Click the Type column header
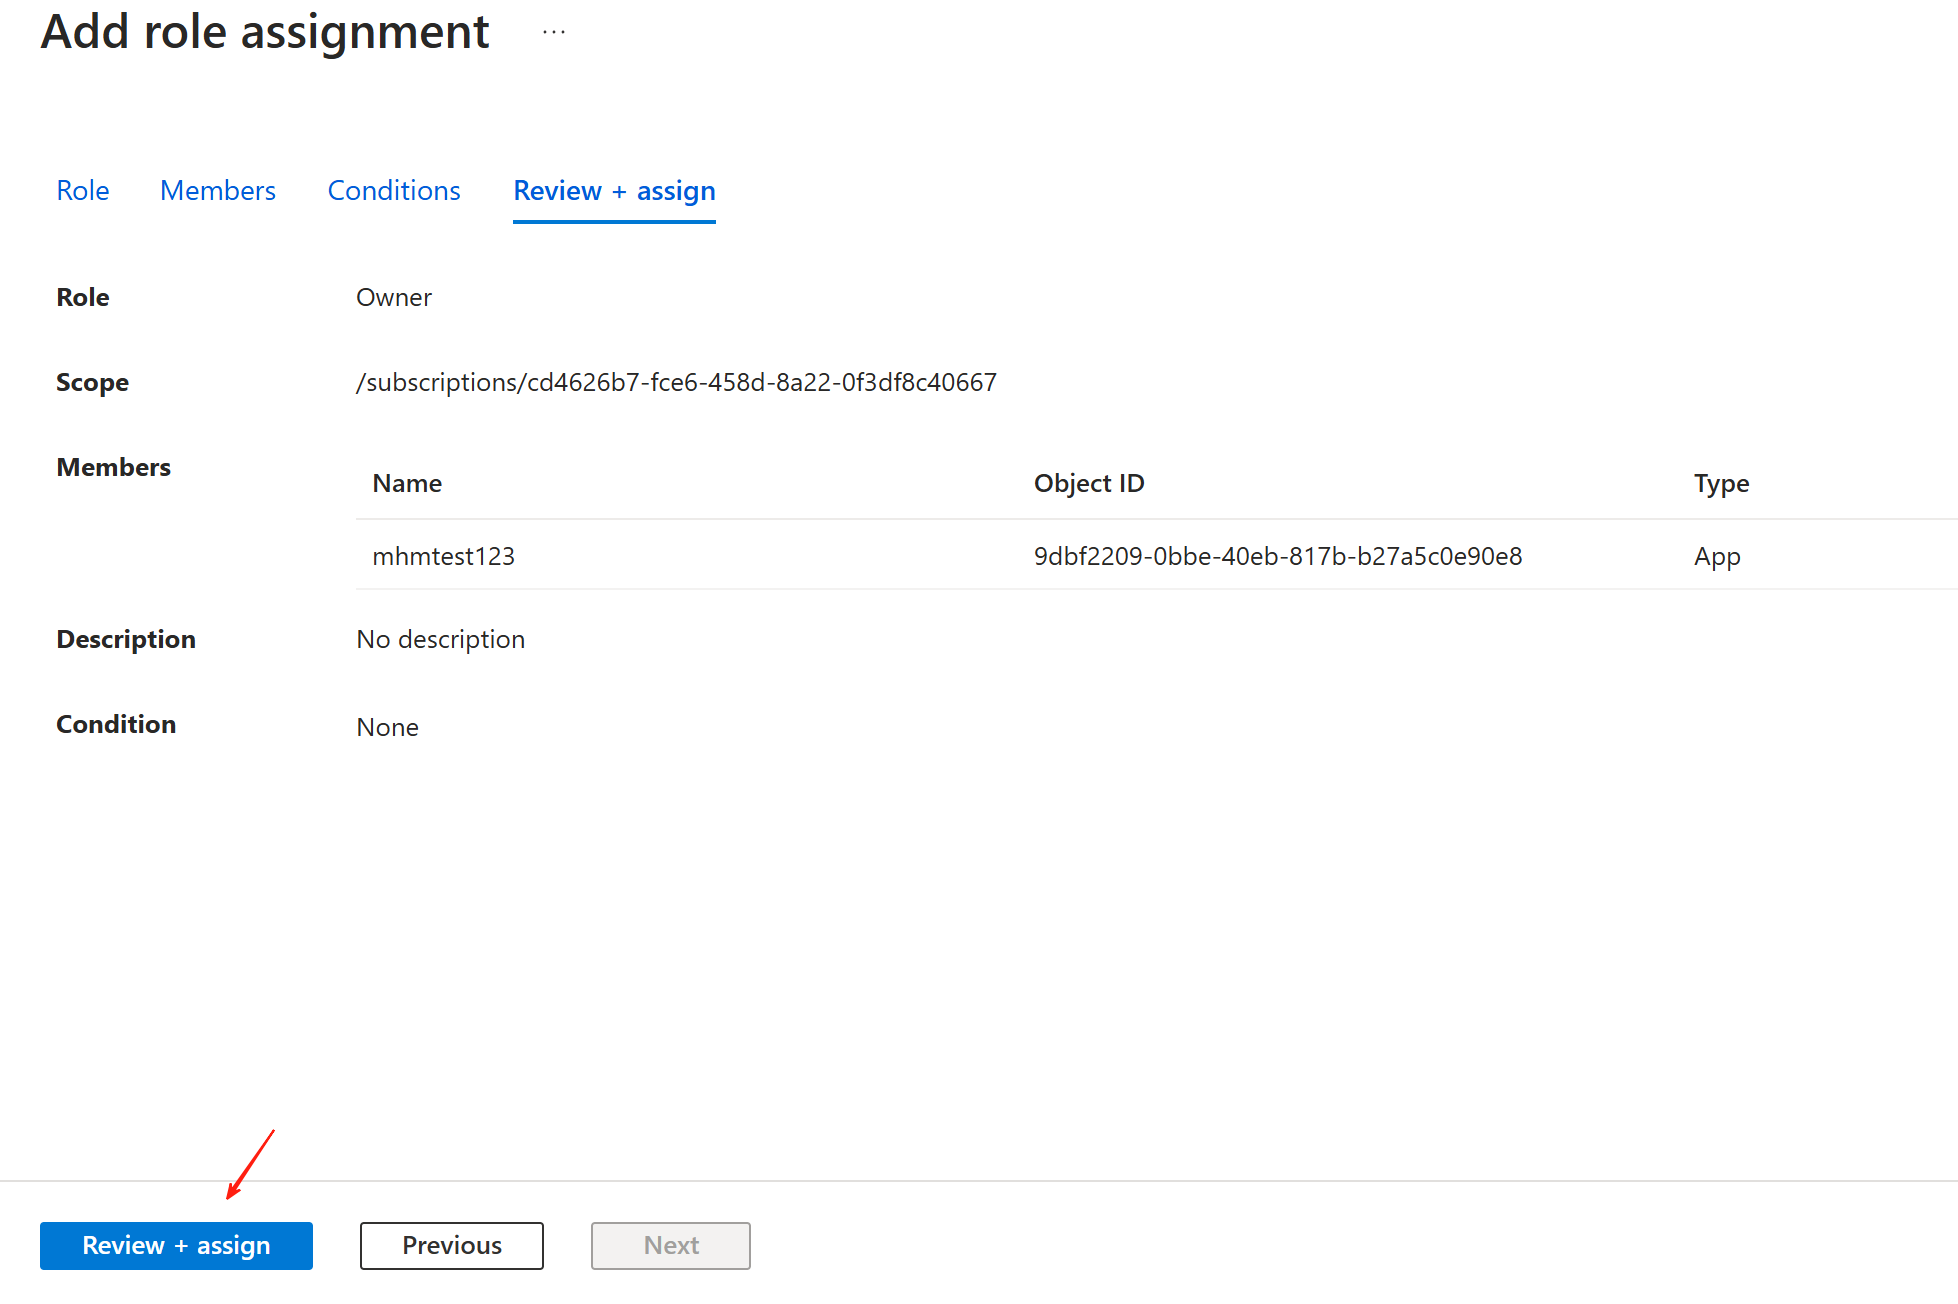Image resolution: width=1958 pixels, height=1304 pixels. (x=1721, y=484)
